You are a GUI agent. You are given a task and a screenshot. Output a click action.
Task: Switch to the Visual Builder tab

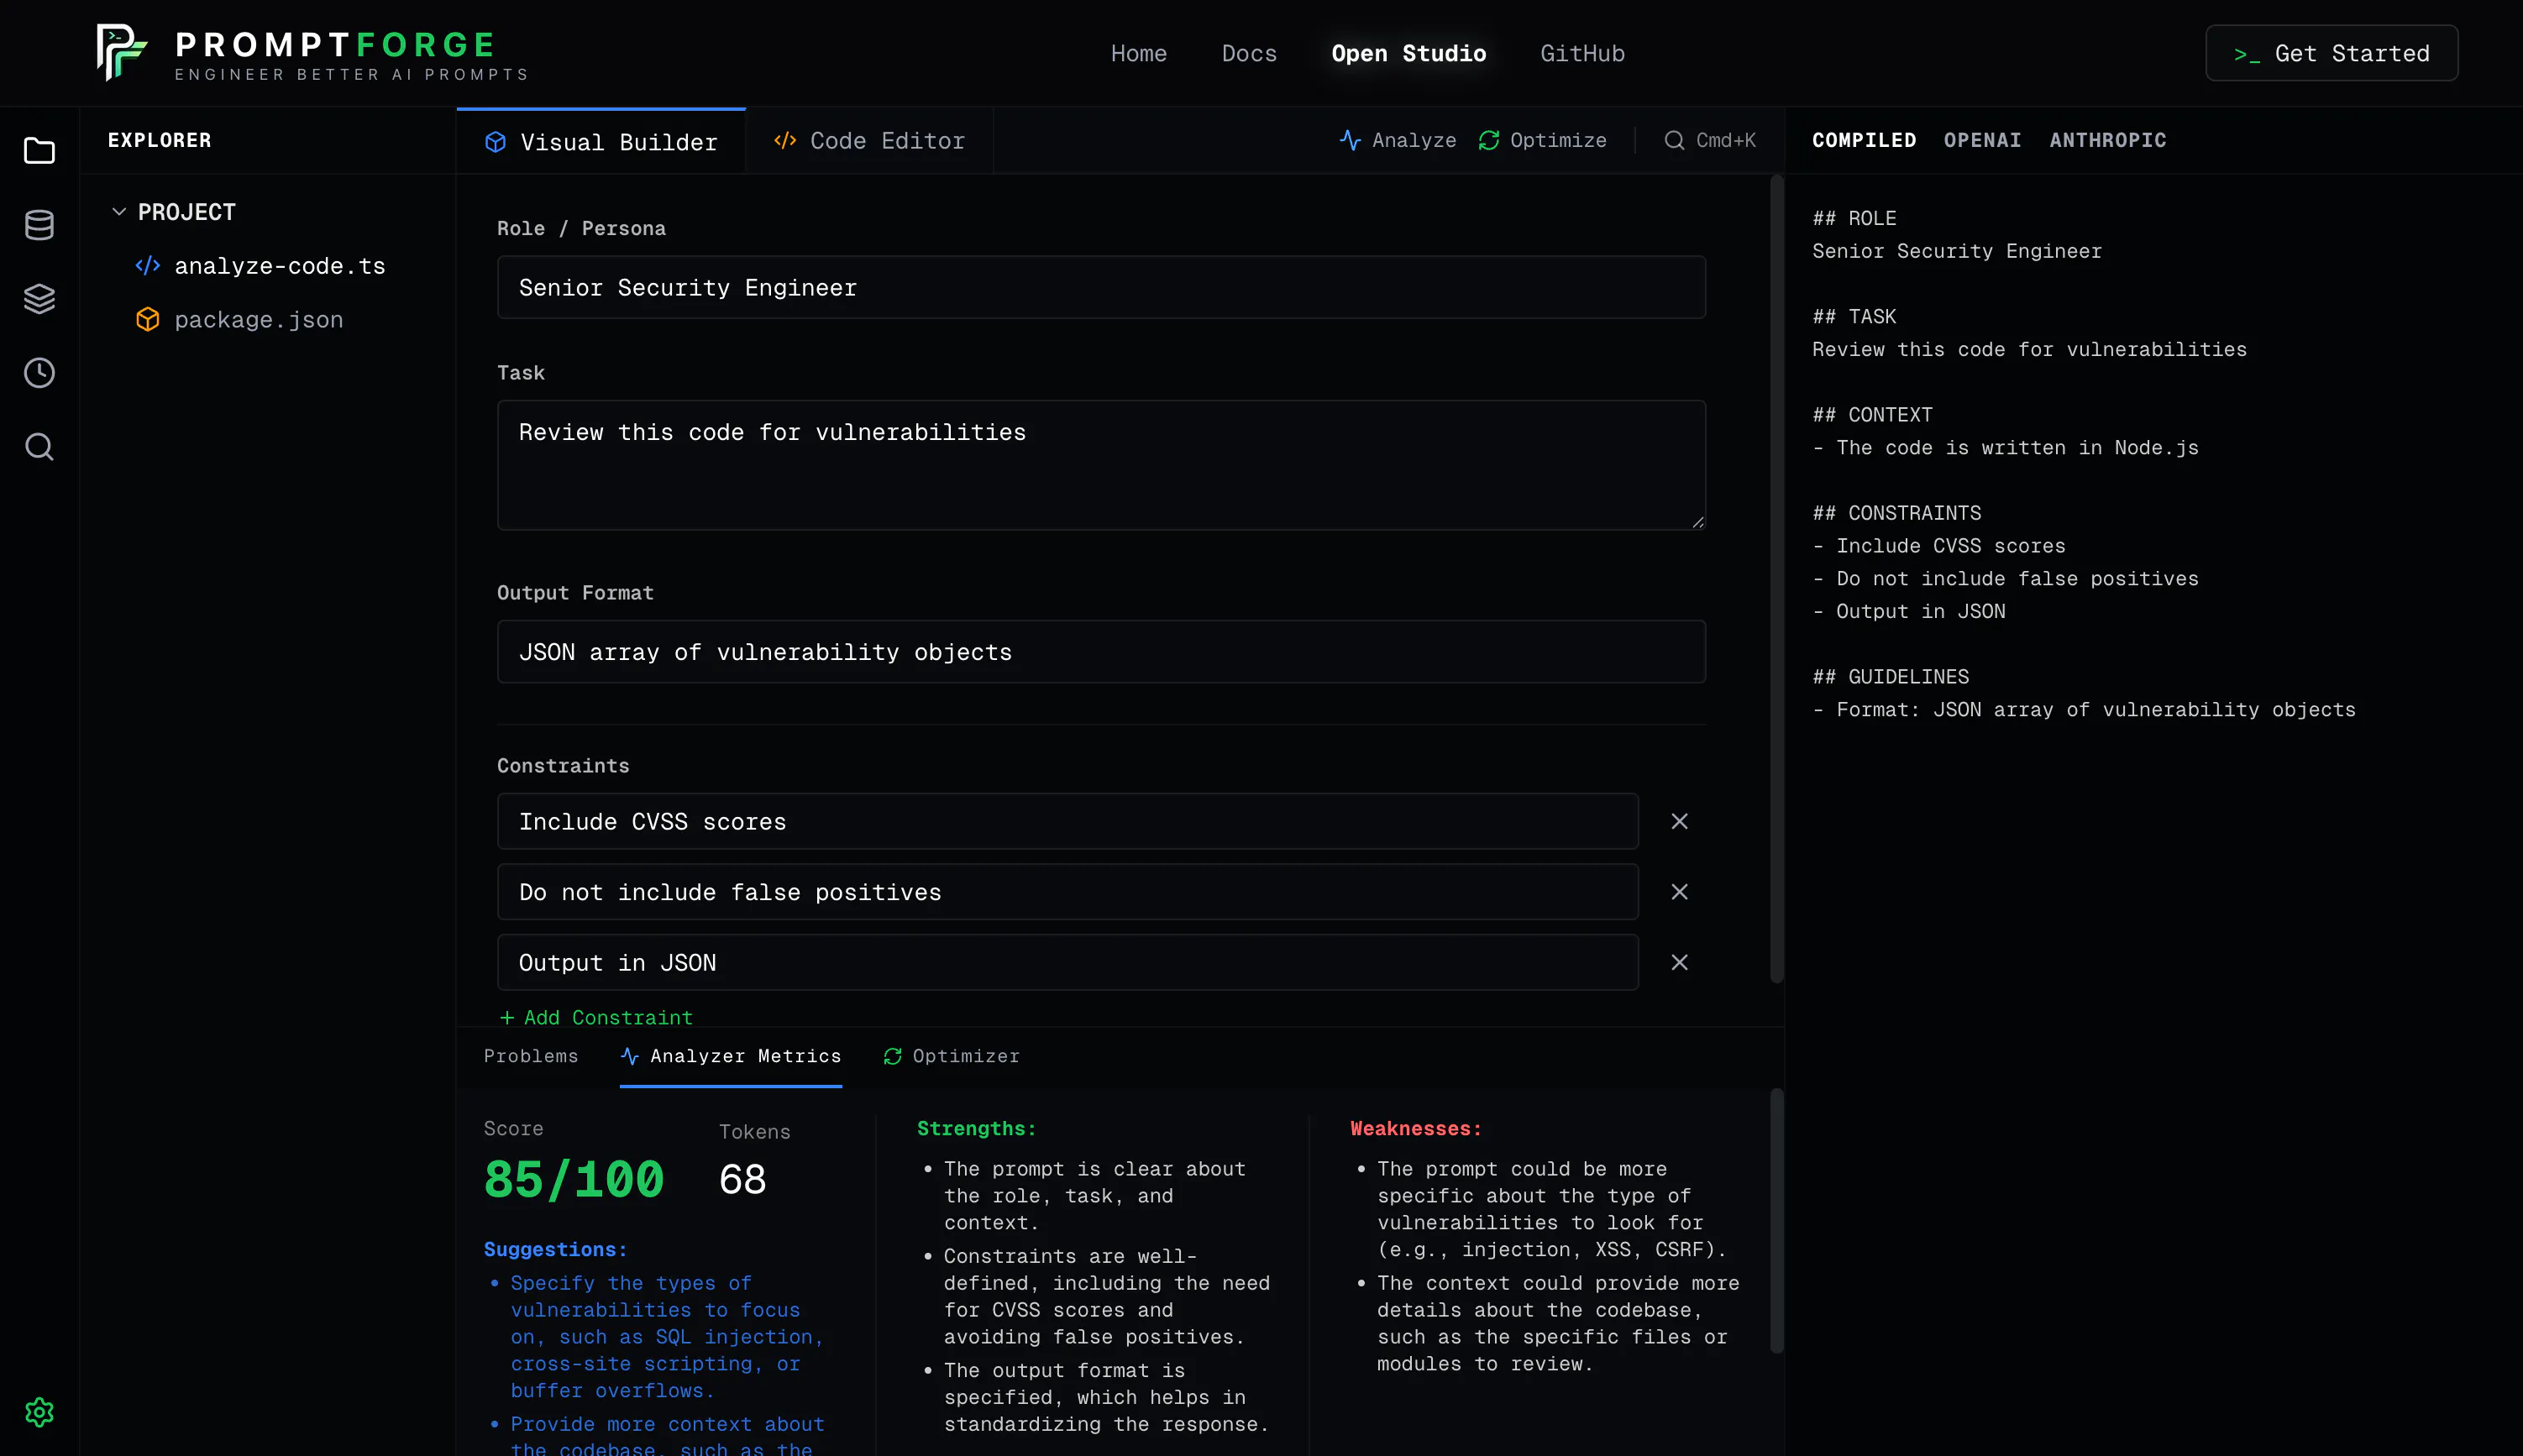[601, 141]
